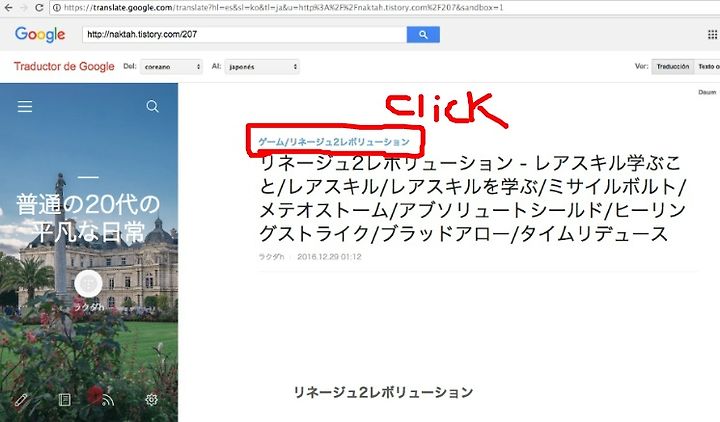This screenshot has height=422, width=720.
Task: Open the source language dropdown coreano
Action: click(x=171, y=67)
